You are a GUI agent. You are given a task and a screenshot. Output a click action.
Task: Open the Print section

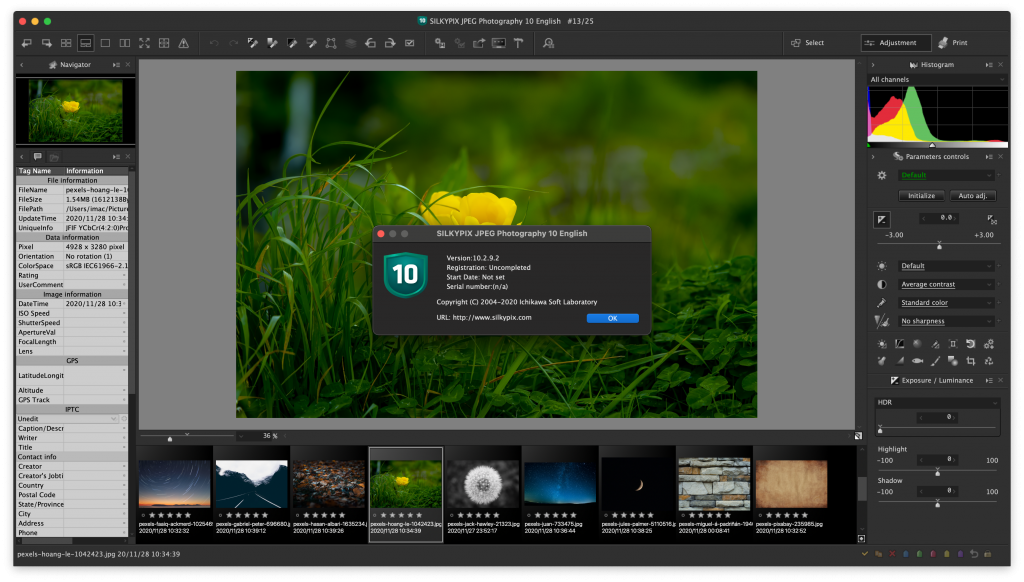953,43
